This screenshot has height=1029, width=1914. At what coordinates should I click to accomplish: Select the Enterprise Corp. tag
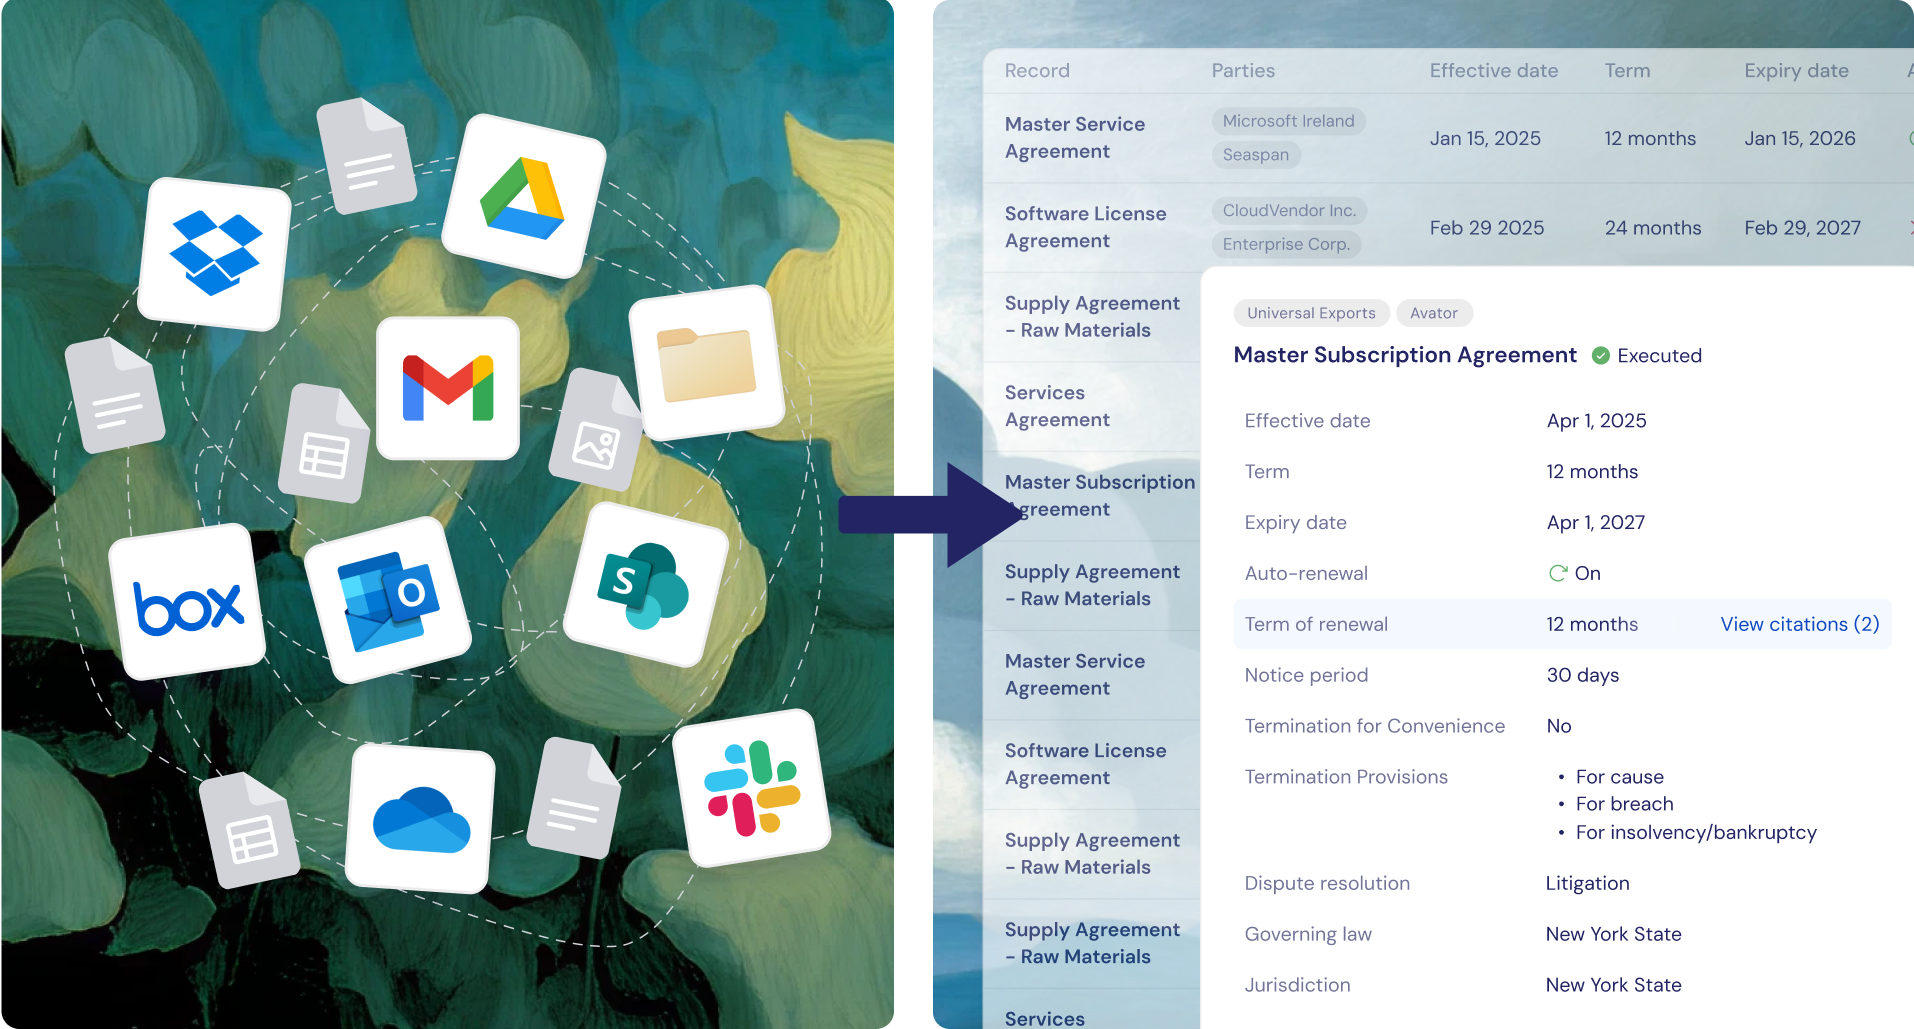click(x=1286, y=244)
